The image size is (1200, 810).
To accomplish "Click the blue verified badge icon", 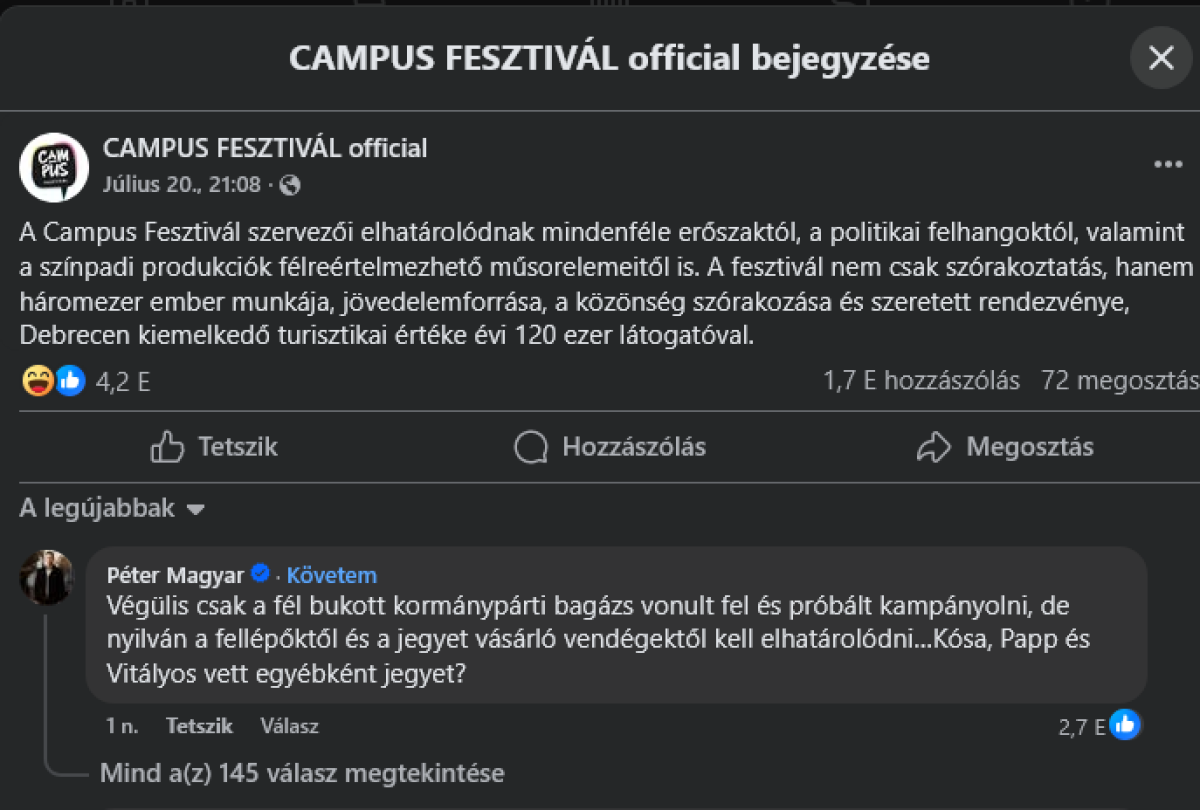I will pos(260,574).
